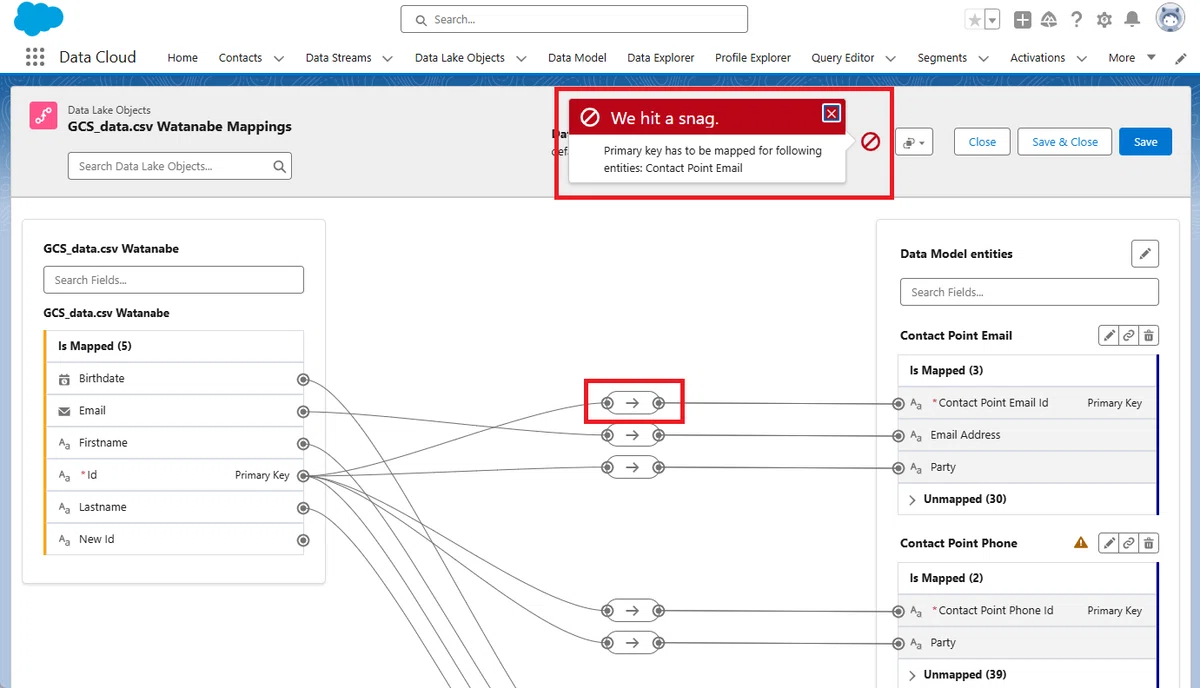This screenshot has height=688, width=1200.
Task: Click the red error indicator icon by the toast
Action: tap(870, 141)
